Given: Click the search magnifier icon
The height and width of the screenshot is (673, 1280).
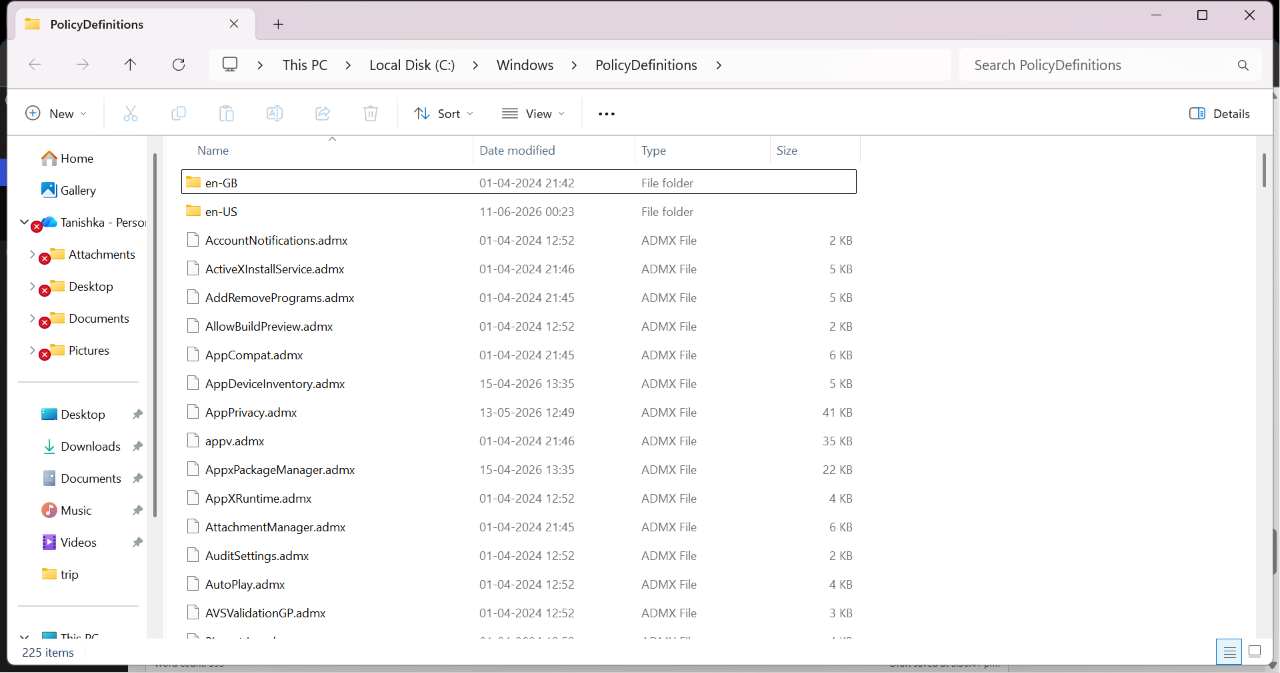Looking at the screenshot, I should point(1243,65).
